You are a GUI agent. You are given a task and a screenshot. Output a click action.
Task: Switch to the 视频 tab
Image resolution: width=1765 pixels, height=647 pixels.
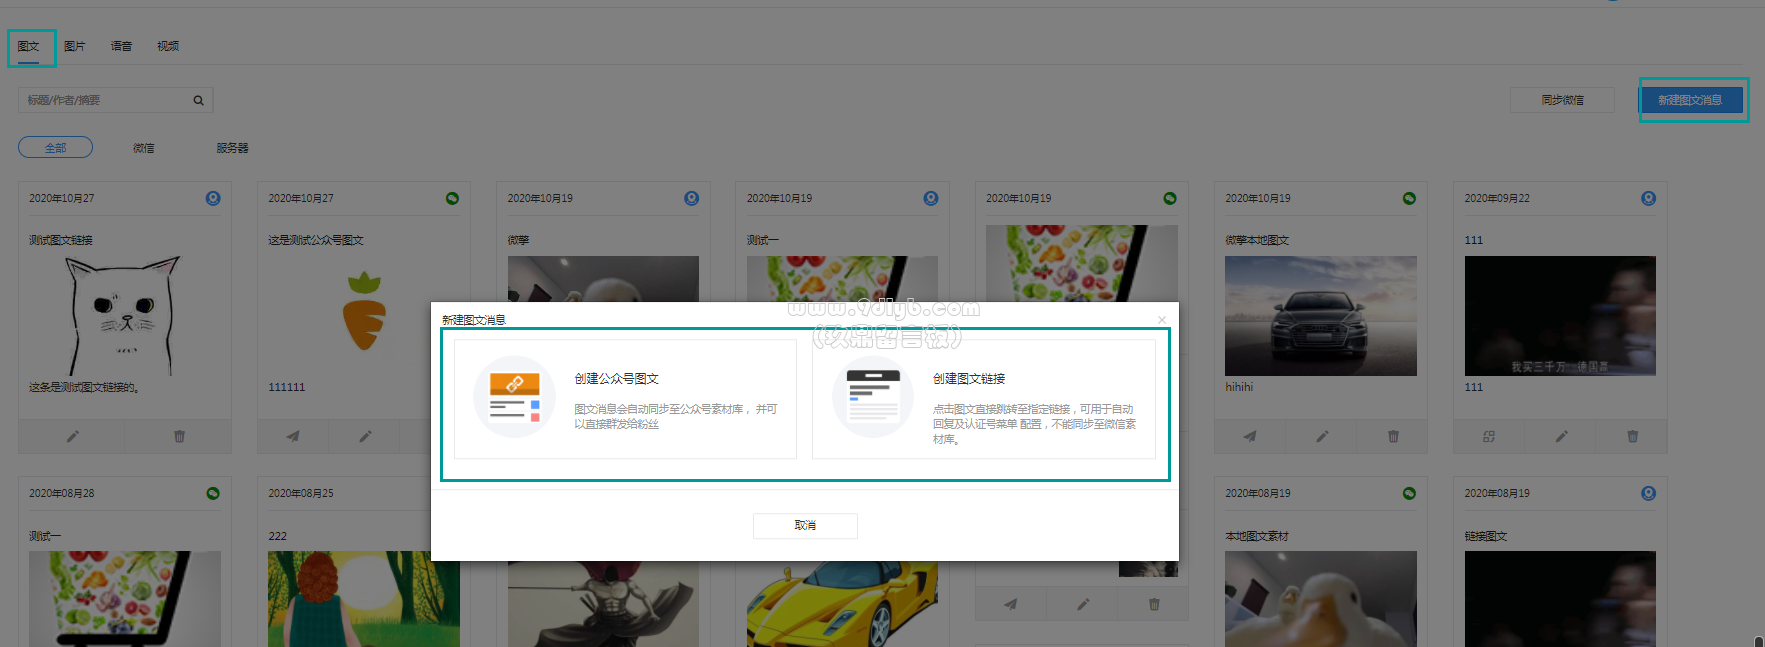click(168, 46)
